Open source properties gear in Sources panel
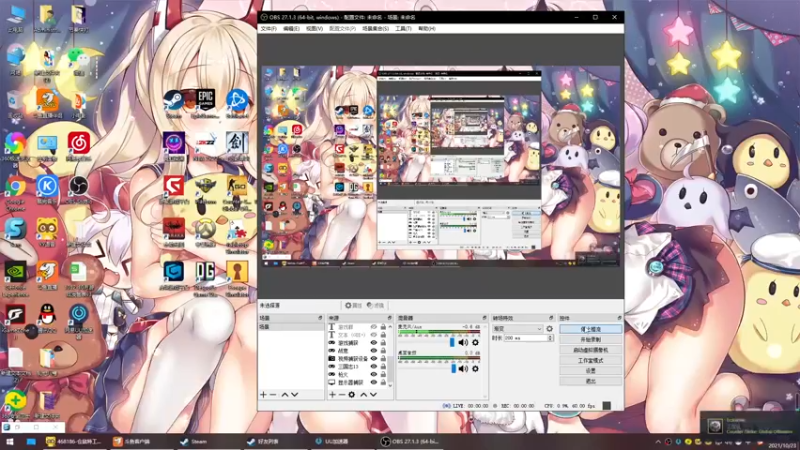Screen dimensions: 800x450 (x=352, y=394)
